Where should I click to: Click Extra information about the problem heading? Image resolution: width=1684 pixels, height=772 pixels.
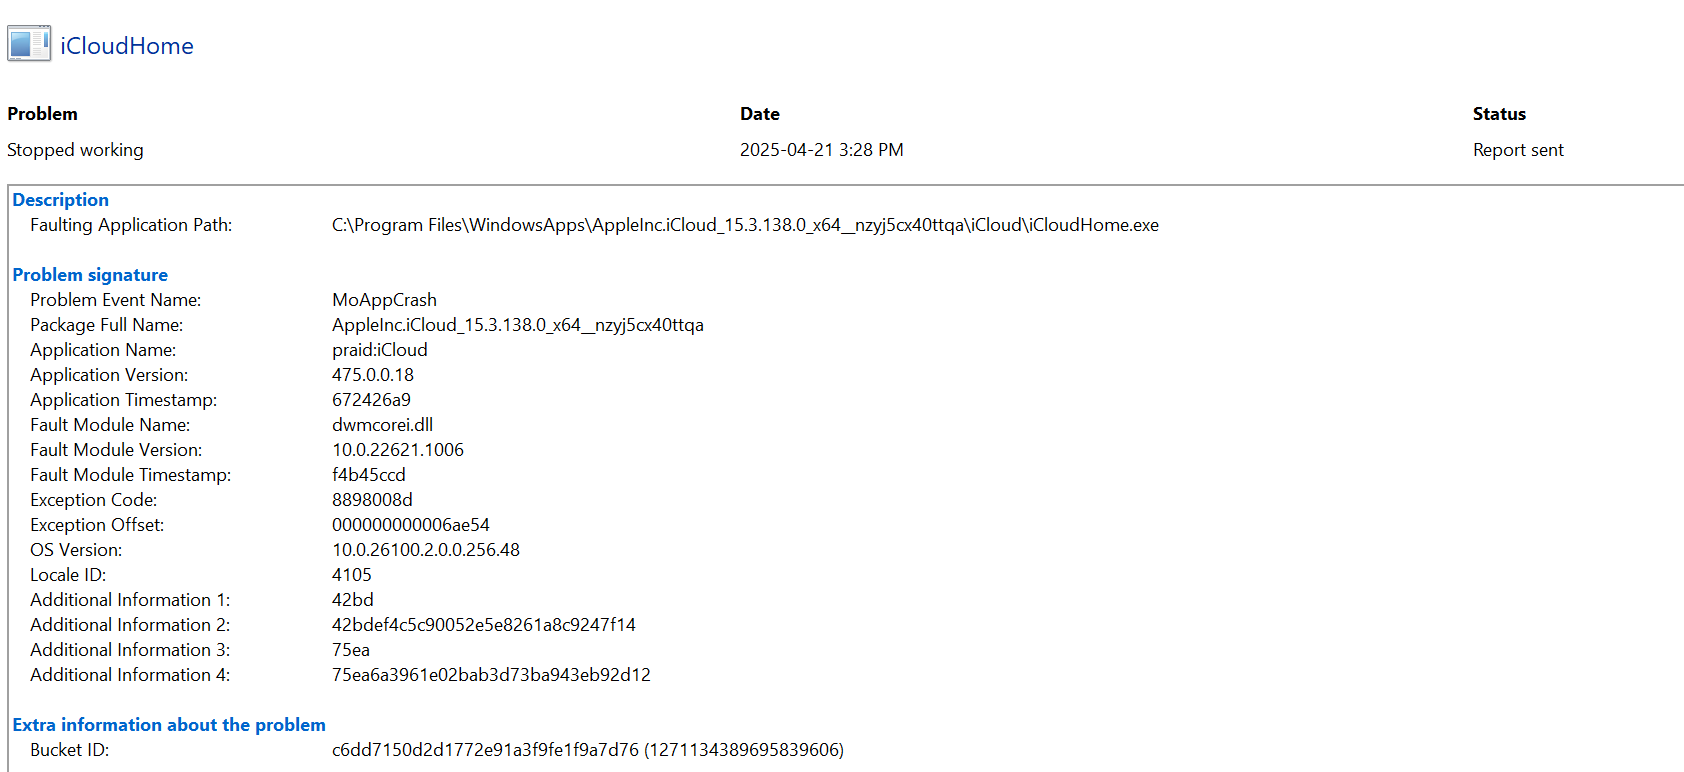point(169,725)
